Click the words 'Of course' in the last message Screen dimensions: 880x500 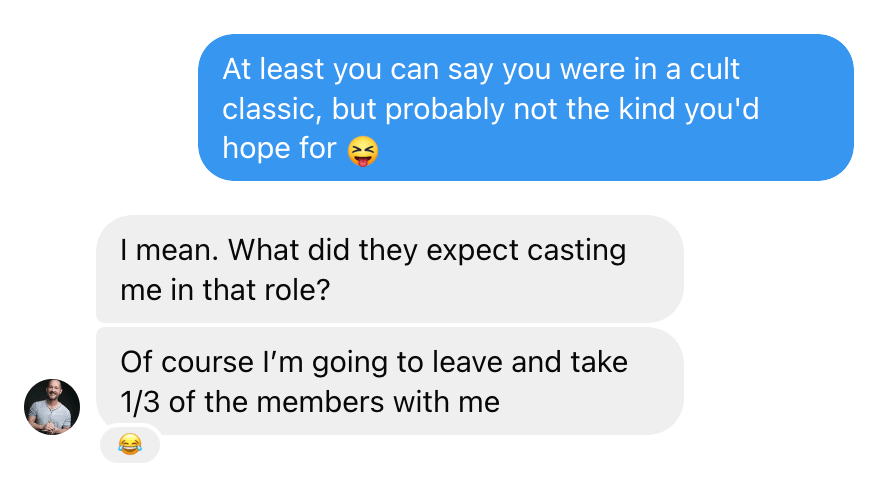188,361
